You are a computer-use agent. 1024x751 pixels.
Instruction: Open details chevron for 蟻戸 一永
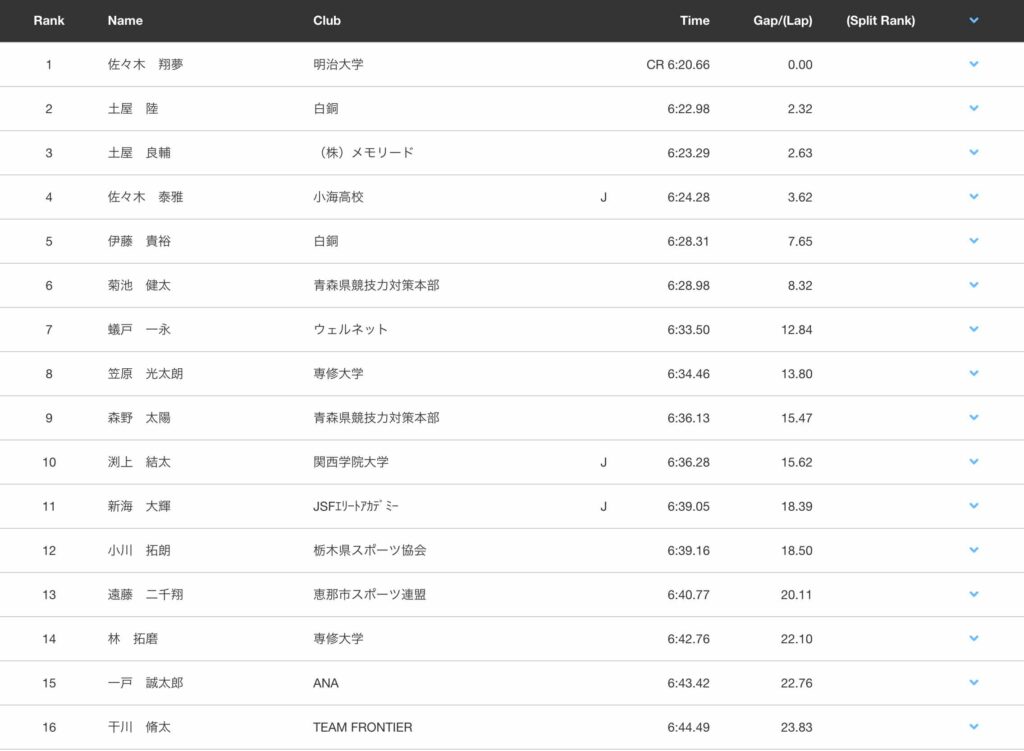tap(973, 329)
